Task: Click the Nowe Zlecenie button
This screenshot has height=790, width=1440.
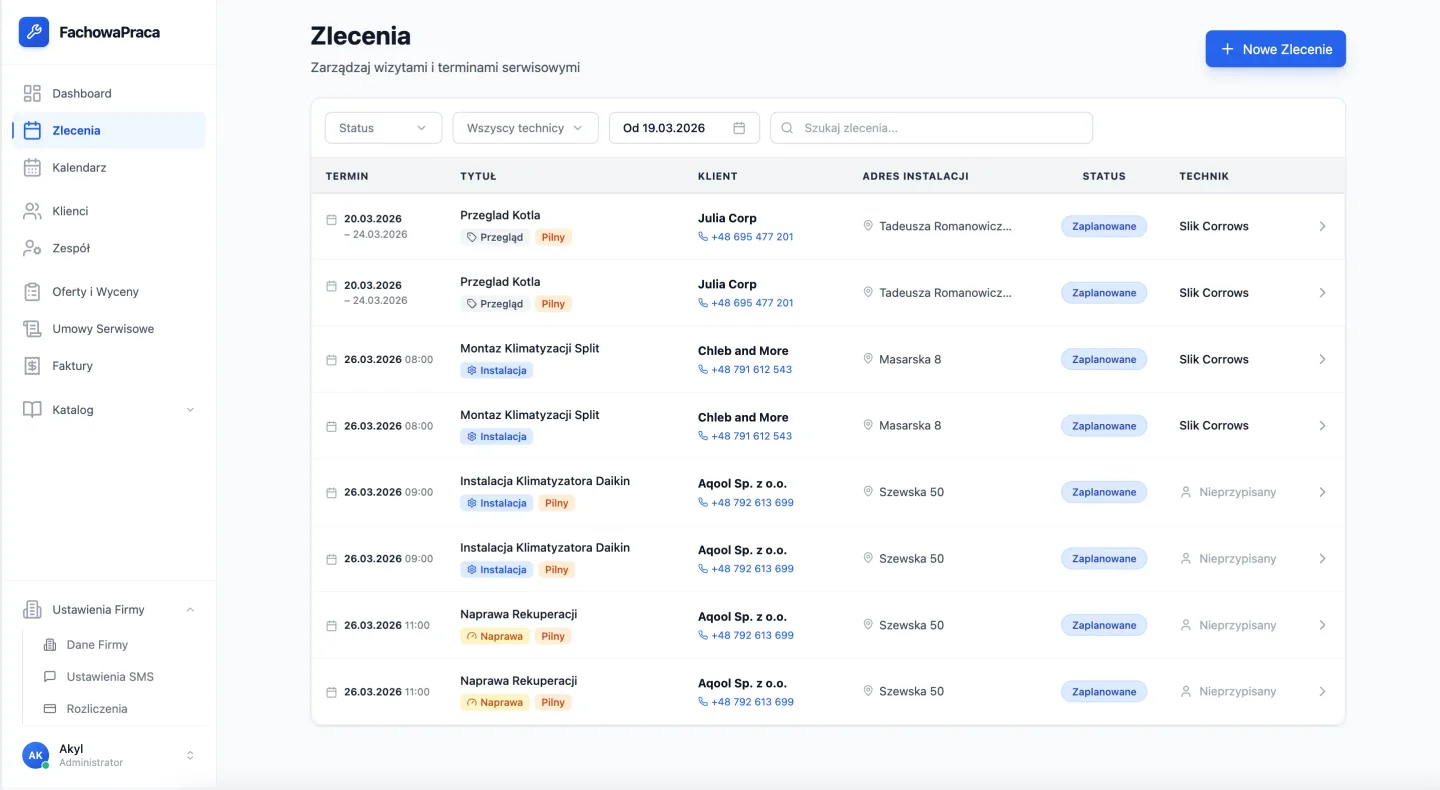Action: (1275, 49)
